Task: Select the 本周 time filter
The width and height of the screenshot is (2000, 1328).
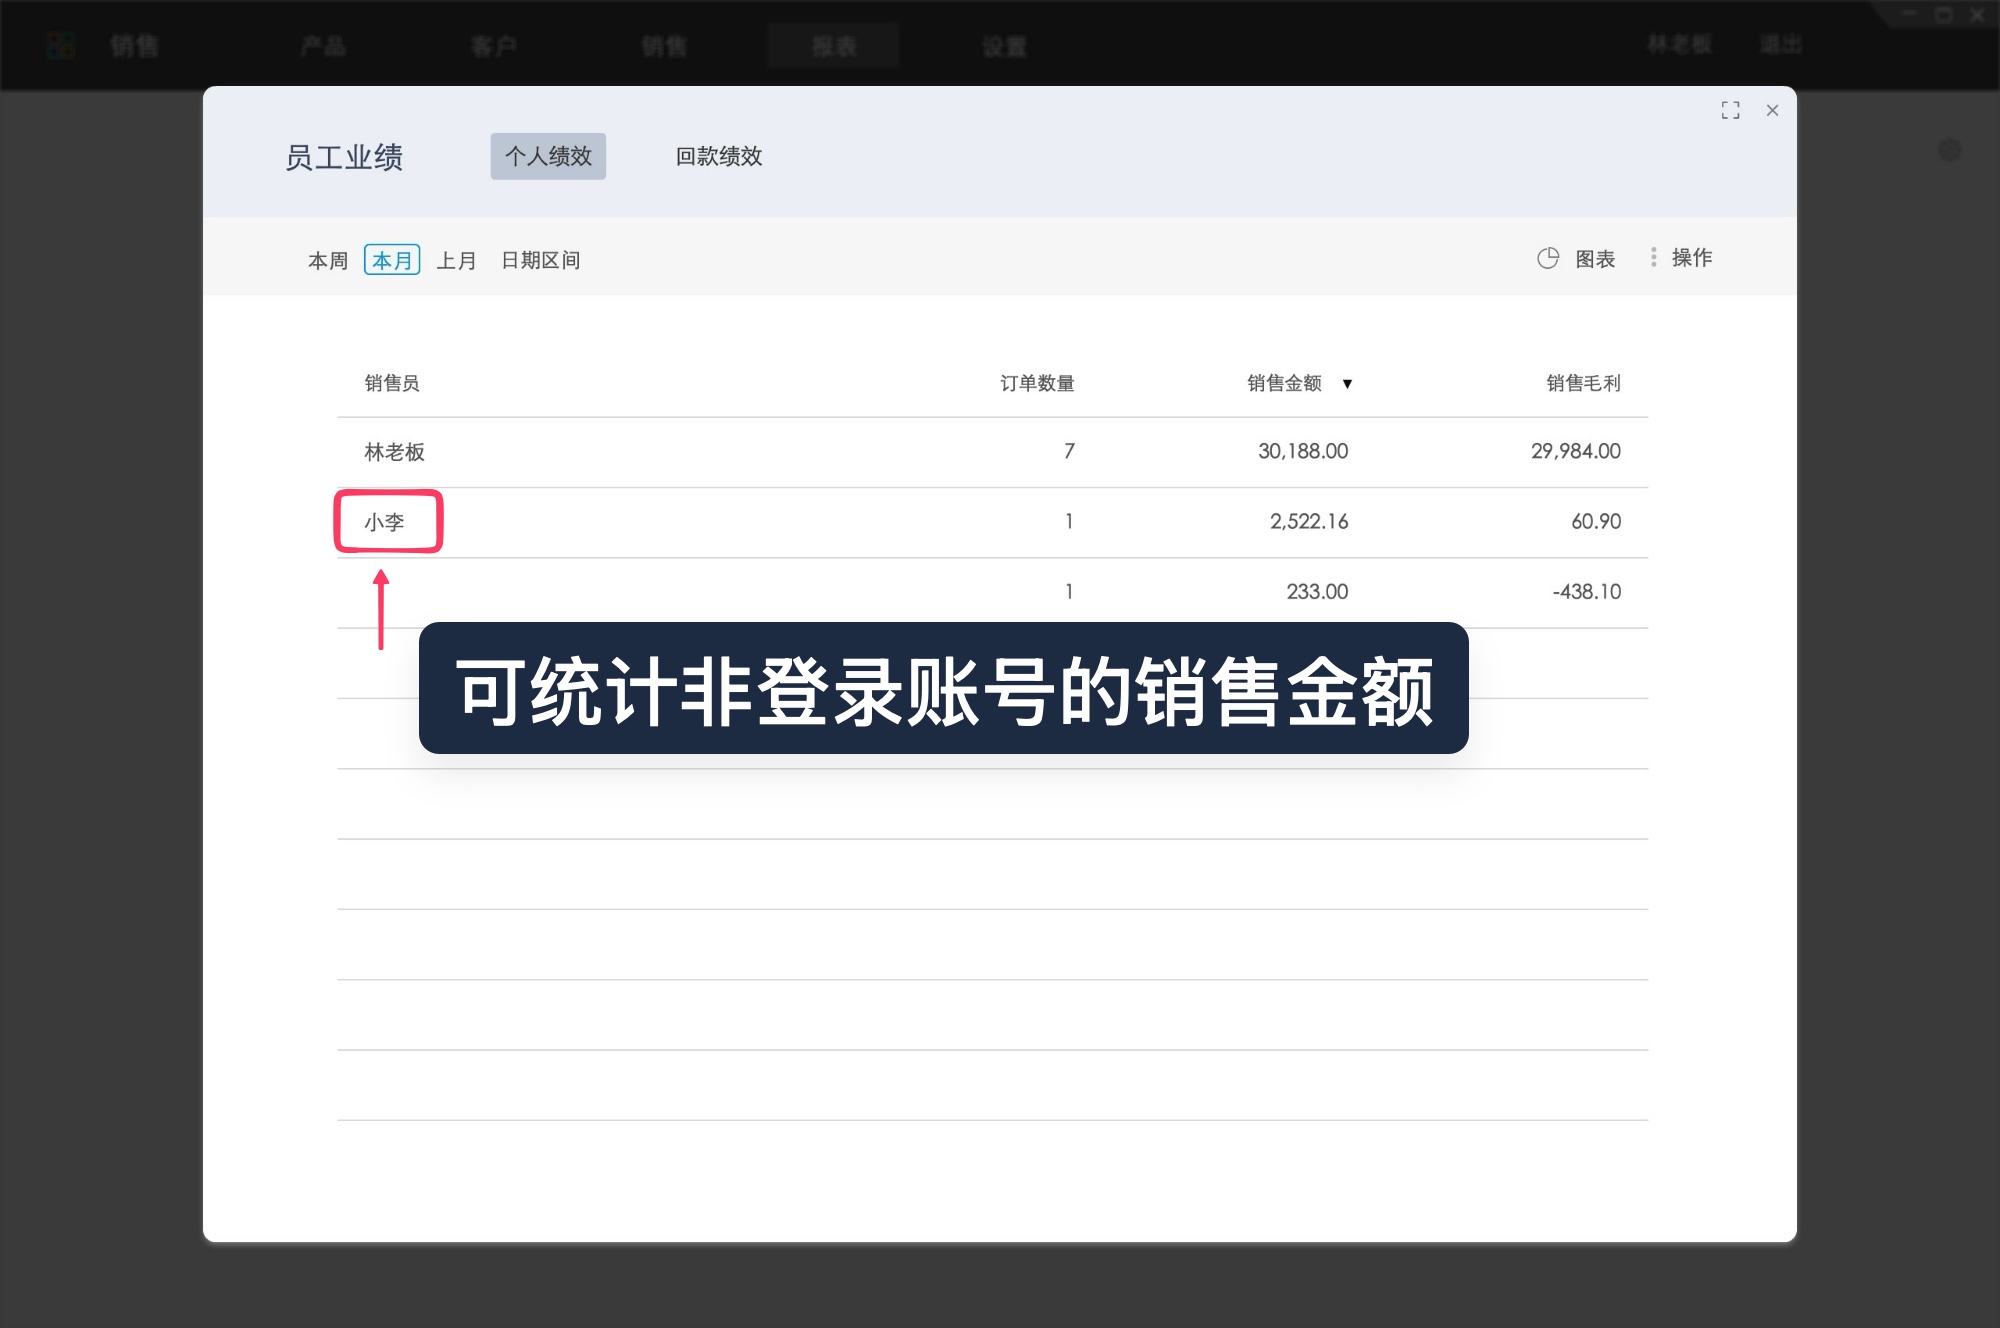Action: pos(327,260)
